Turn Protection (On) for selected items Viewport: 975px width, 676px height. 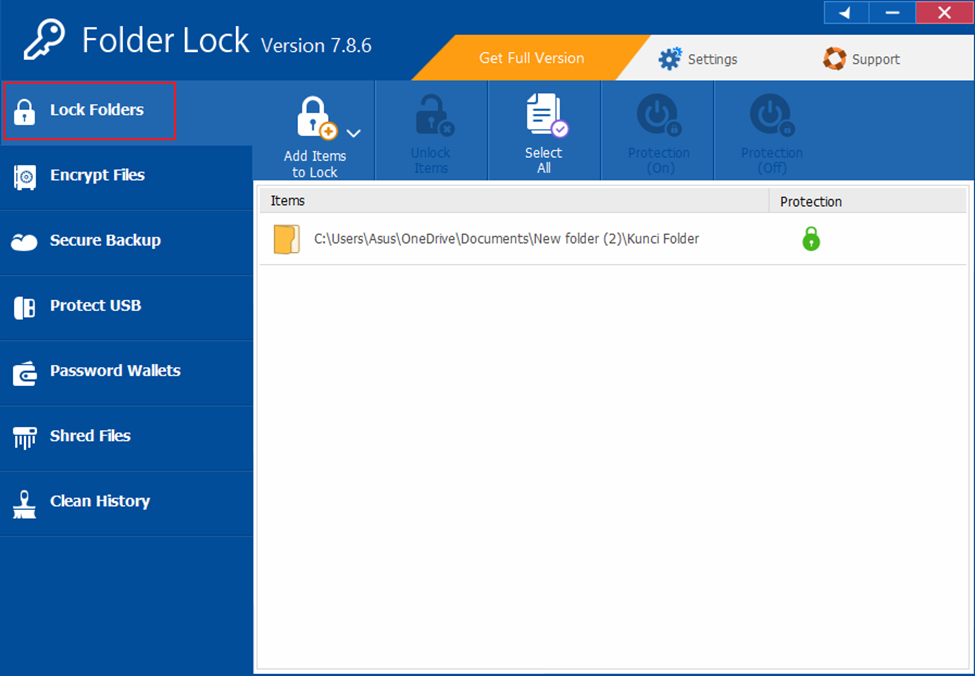[x=658, y=131]
